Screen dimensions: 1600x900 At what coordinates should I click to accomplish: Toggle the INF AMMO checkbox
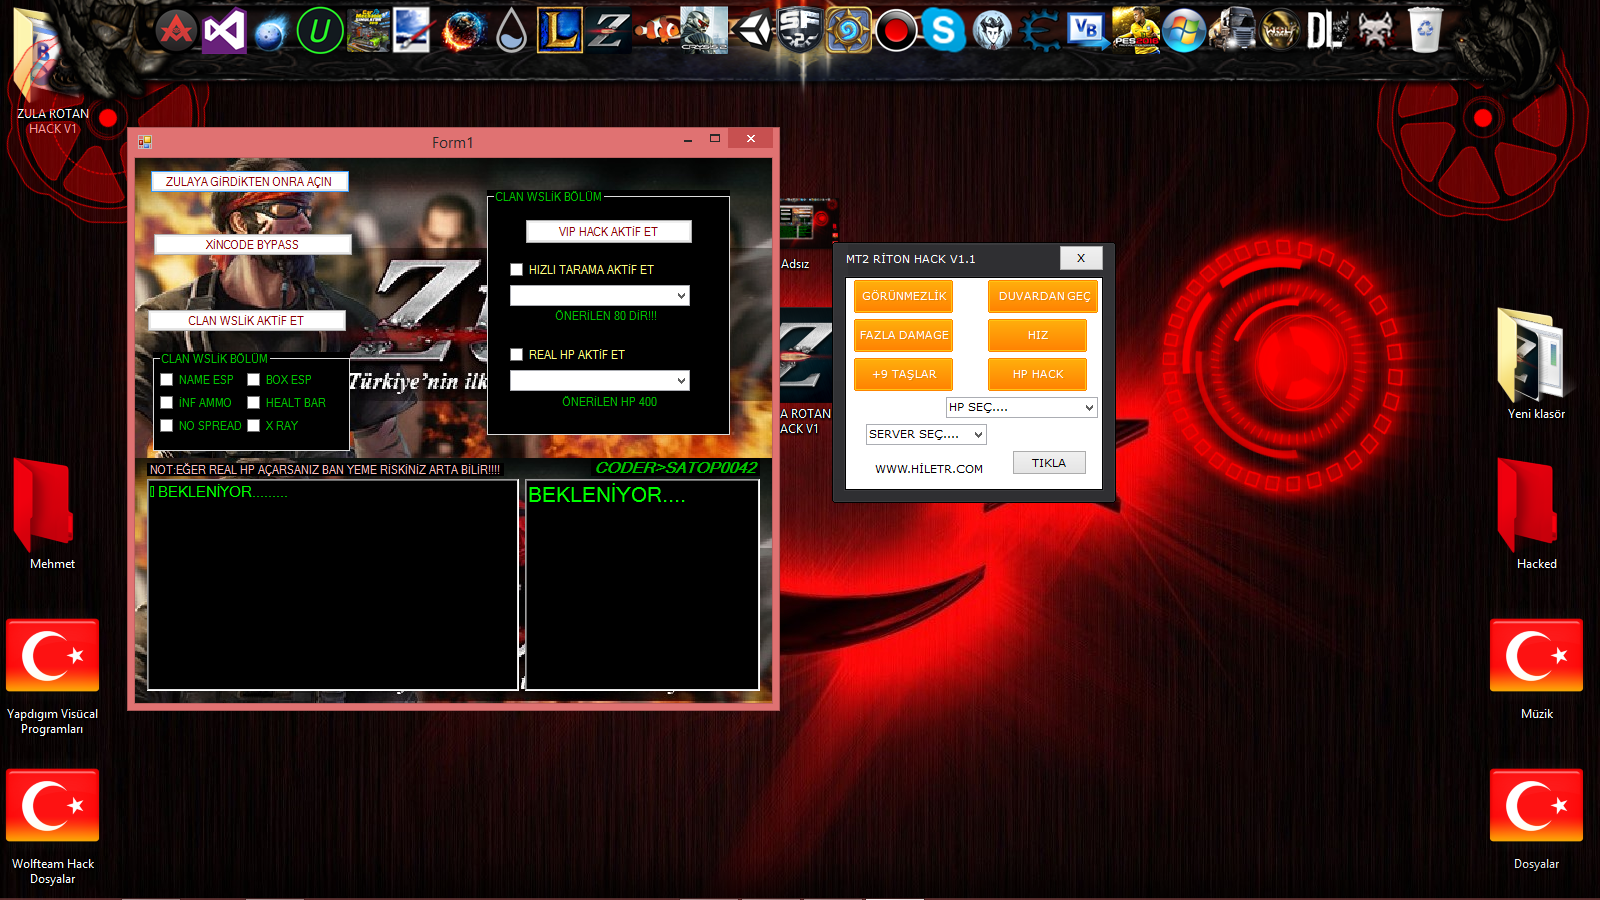click(167, 403)
